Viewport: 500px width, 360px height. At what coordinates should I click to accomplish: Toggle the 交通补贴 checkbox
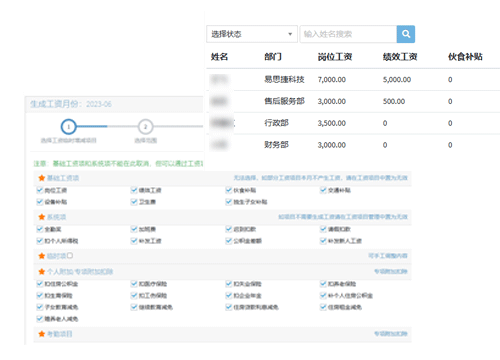coord(323,190)
